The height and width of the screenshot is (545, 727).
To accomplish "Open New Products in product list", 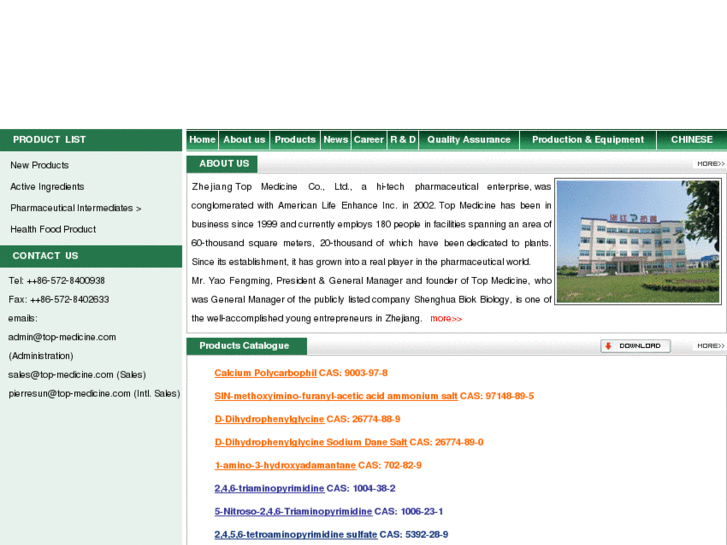I will (x=39, y=165).
